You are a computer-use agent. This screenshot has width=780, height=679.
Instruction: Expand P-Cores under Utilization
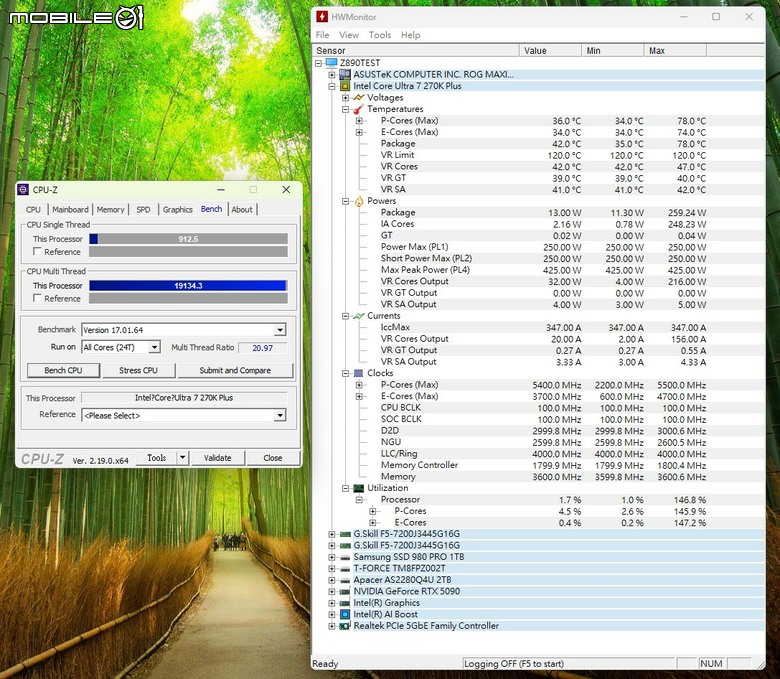[373, 511]
